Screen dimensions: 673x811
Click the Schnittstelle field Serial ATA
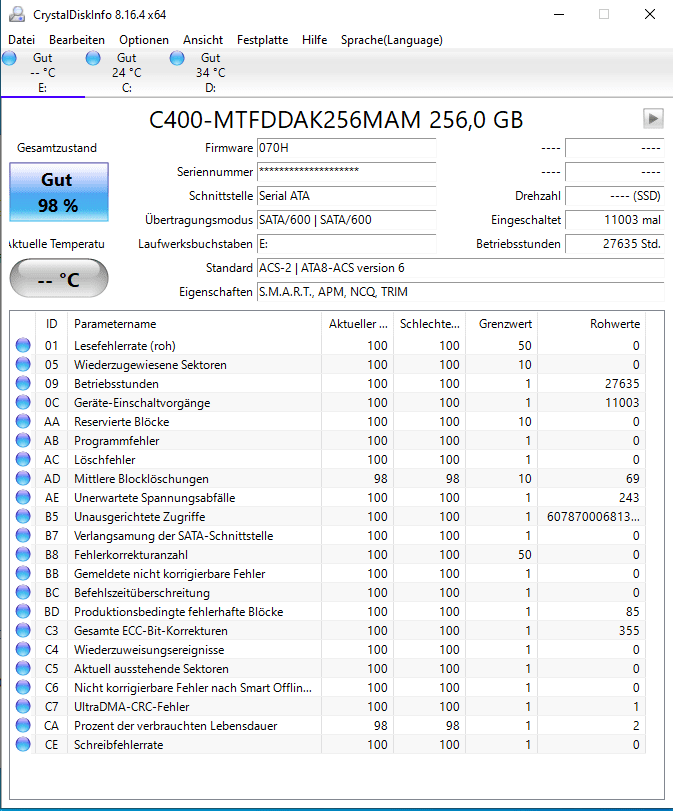[x=347, y=196]
